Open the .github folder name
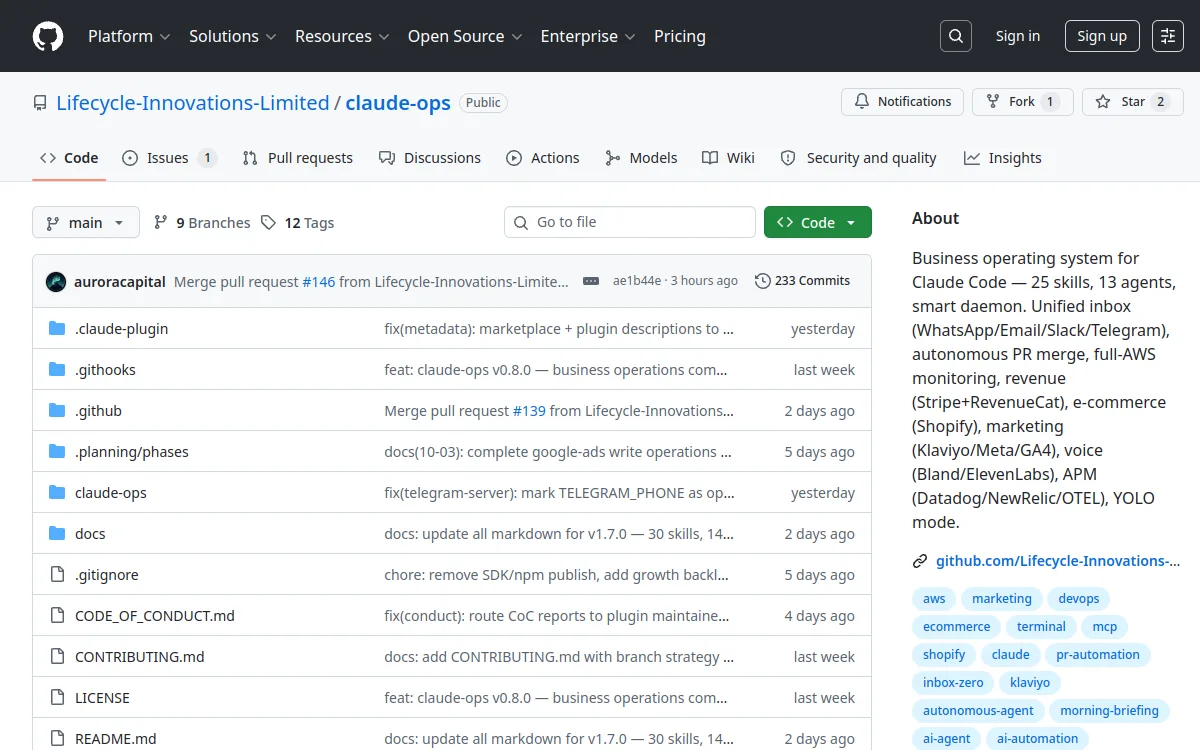 [98, 411]
